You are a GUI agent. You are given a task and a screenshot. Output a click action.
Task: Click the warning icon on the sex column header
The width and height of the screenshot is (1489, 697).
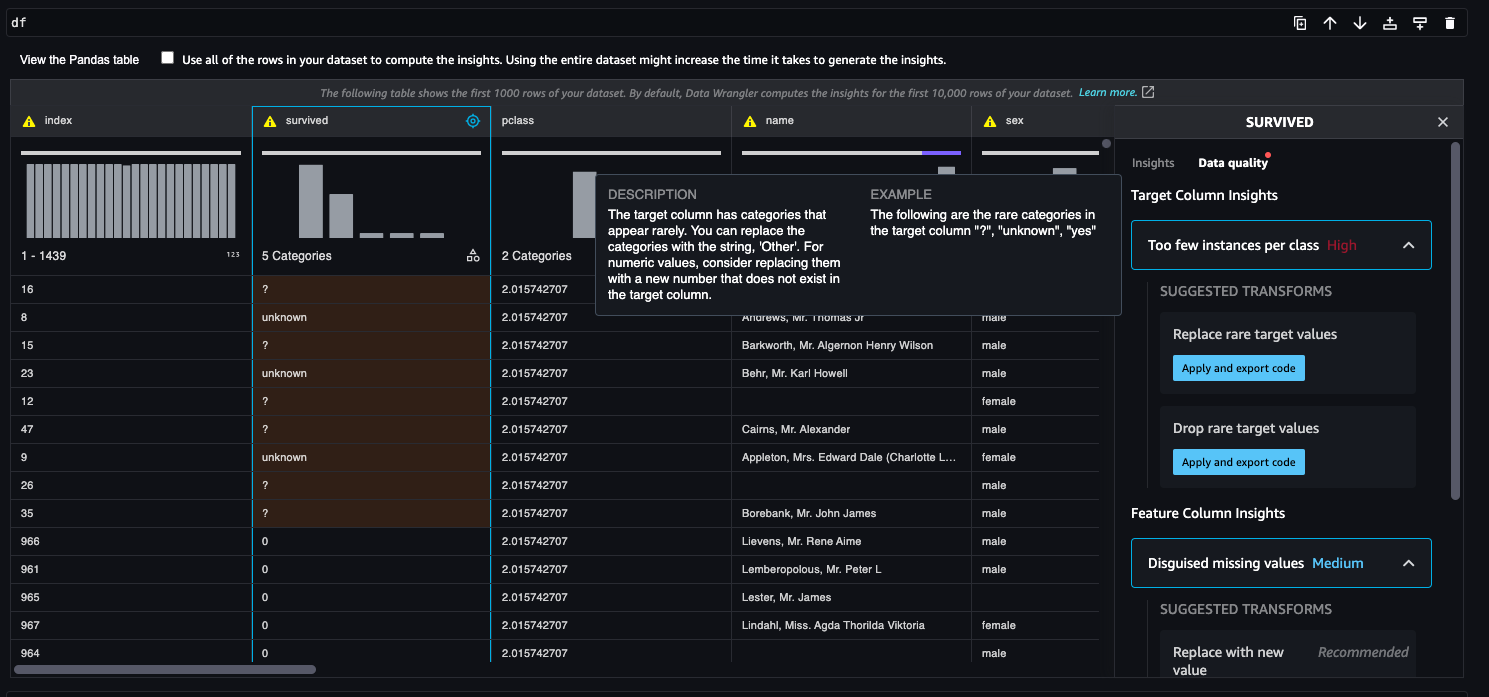(x=988, y=120)
